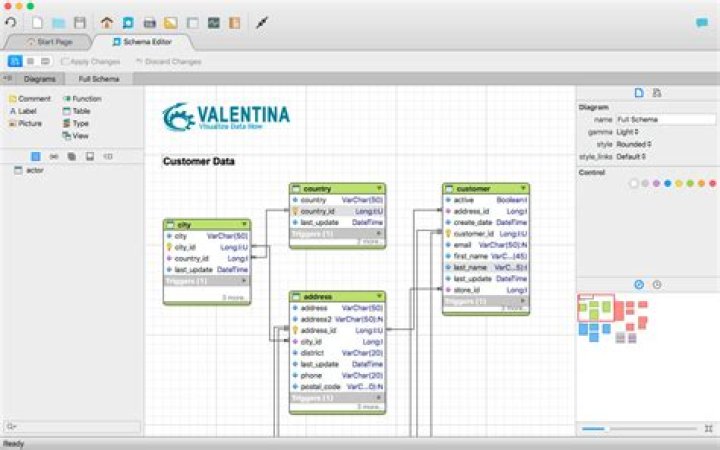Open the blue Schema Editor toolbar icon

128,22
